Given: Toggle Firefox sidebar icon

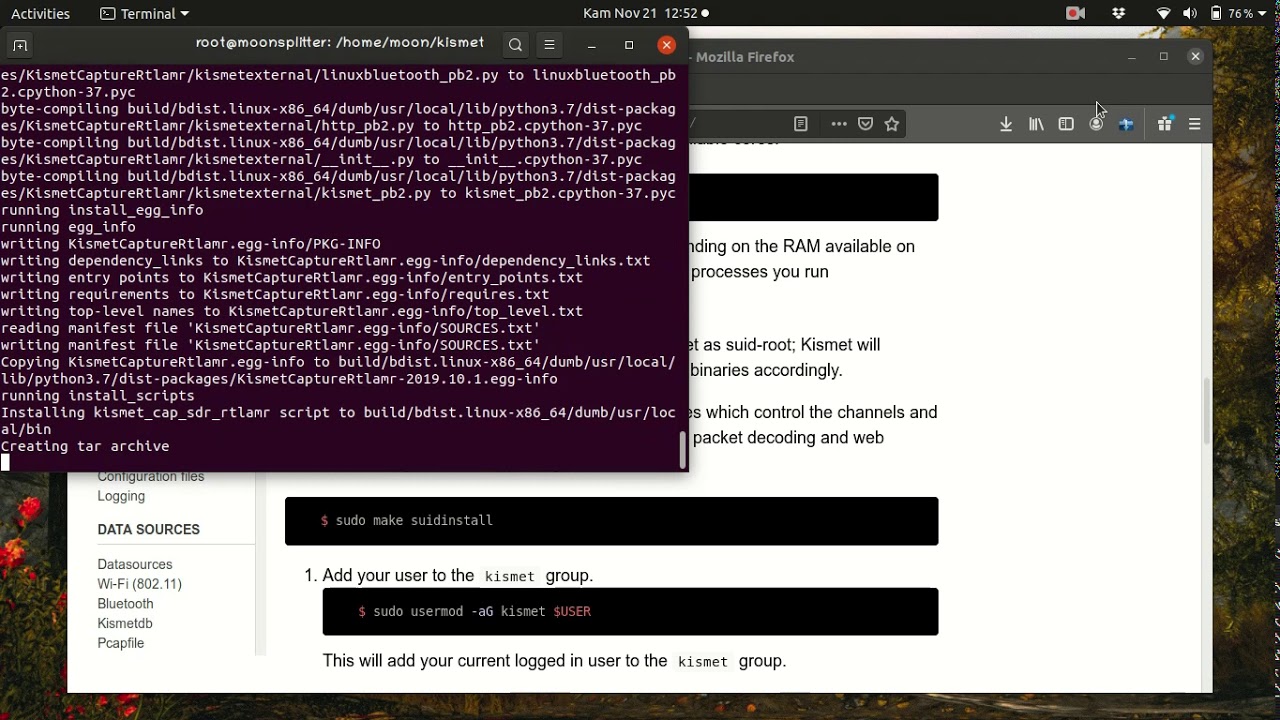Looking at the screenshot, I should coord(1066,124).
